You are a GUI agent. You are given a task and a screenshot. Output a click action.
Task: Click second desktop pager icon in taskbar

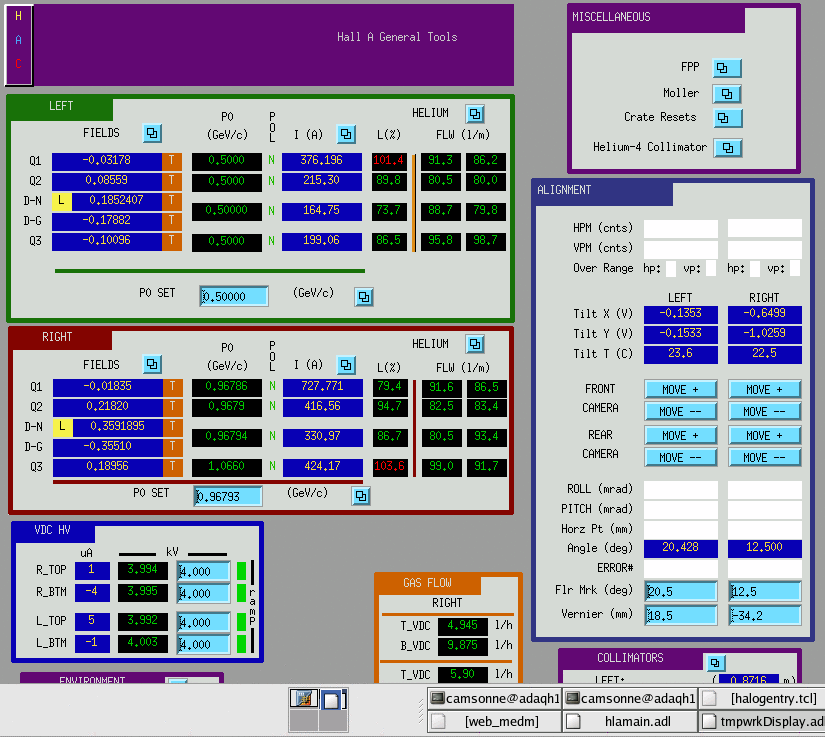coord(333,700)
